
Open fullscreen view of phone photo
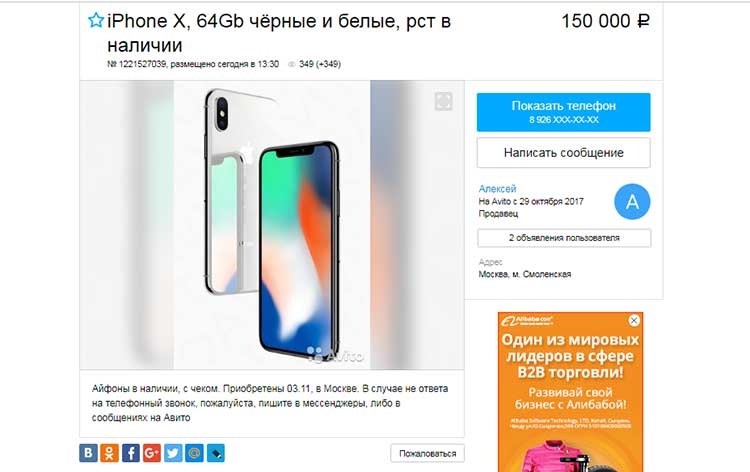[x=443, y=101]
